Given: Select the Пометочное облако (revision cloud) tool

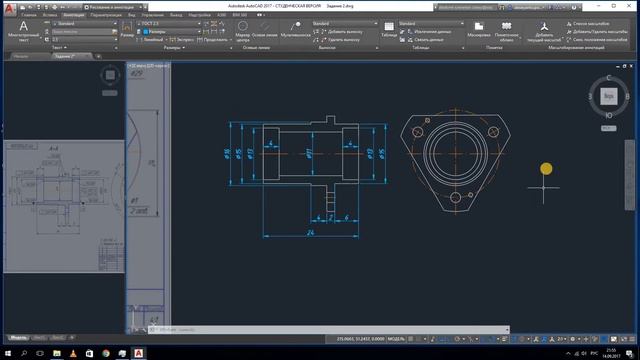Looking at the screenshot, I should [x=507, y=31].
